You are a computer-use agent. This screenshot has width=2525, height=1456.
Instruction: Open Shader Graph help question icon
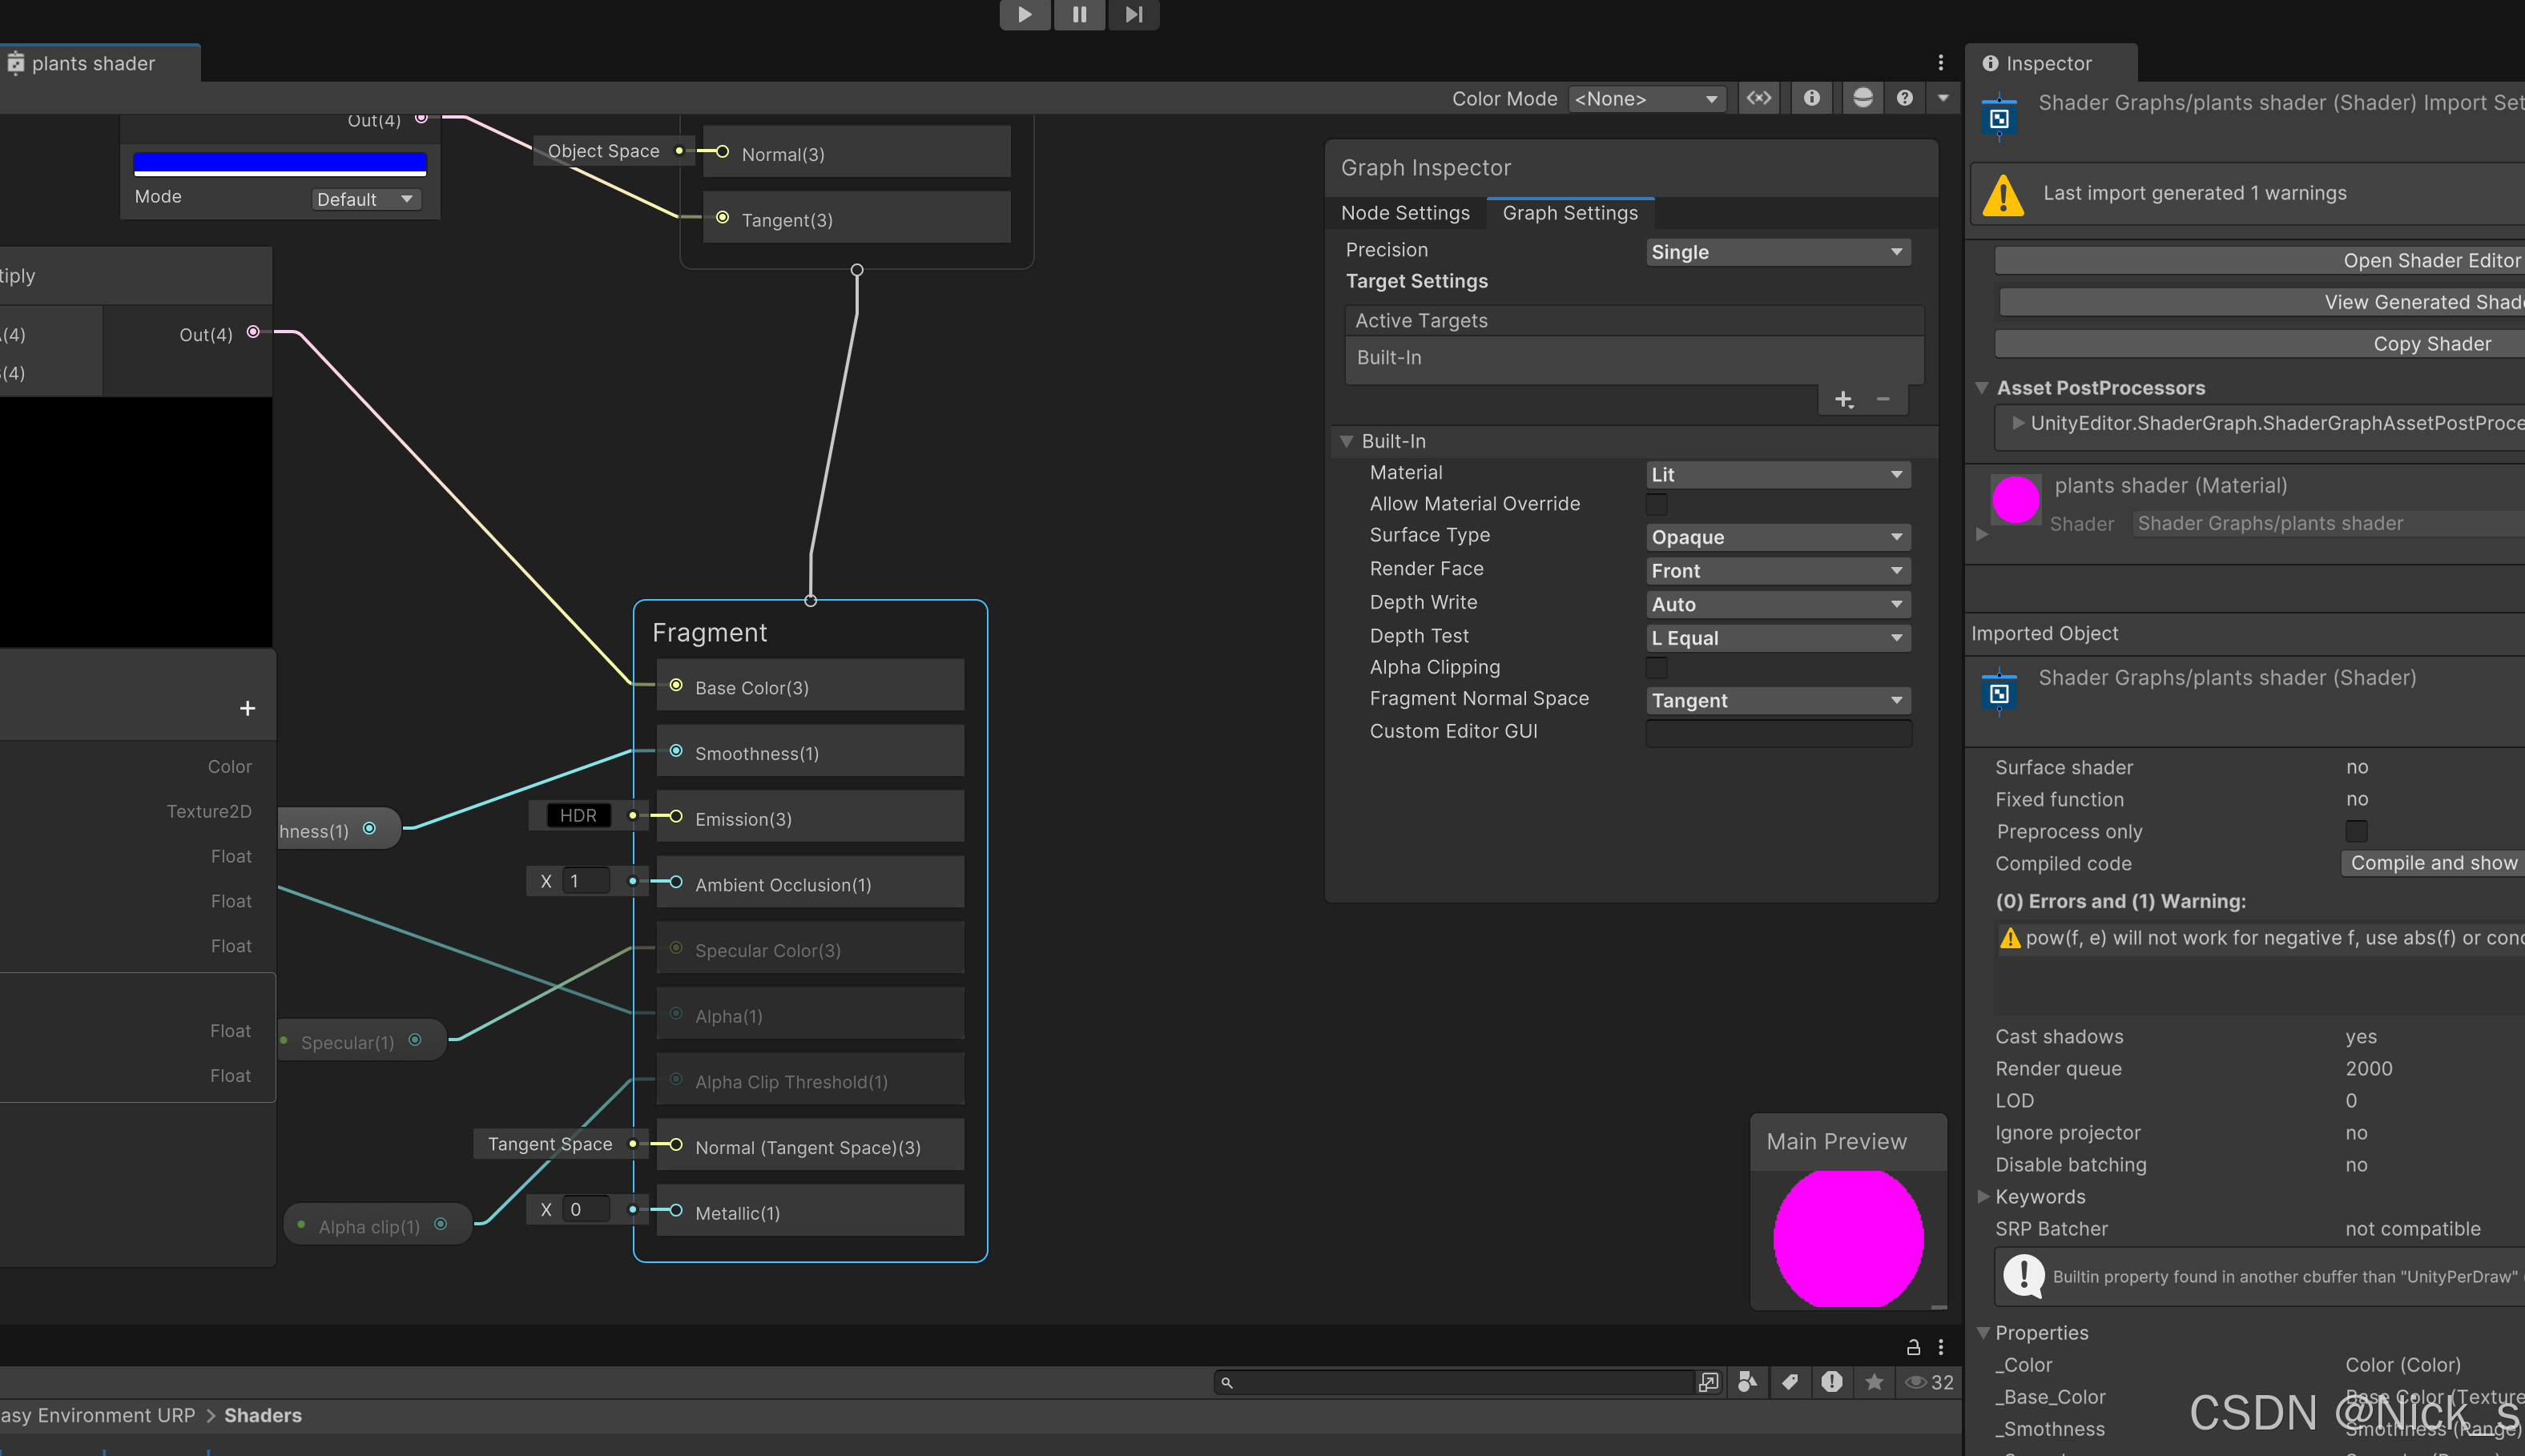[x=1904, y=98]
